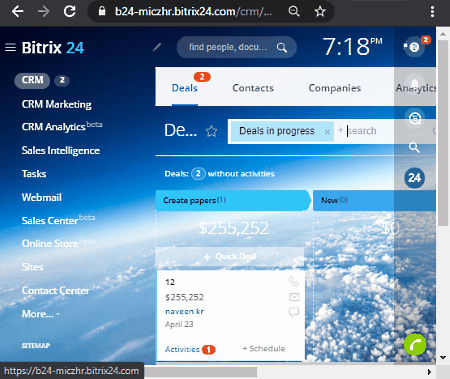Open Webmail

coord(42,197)
